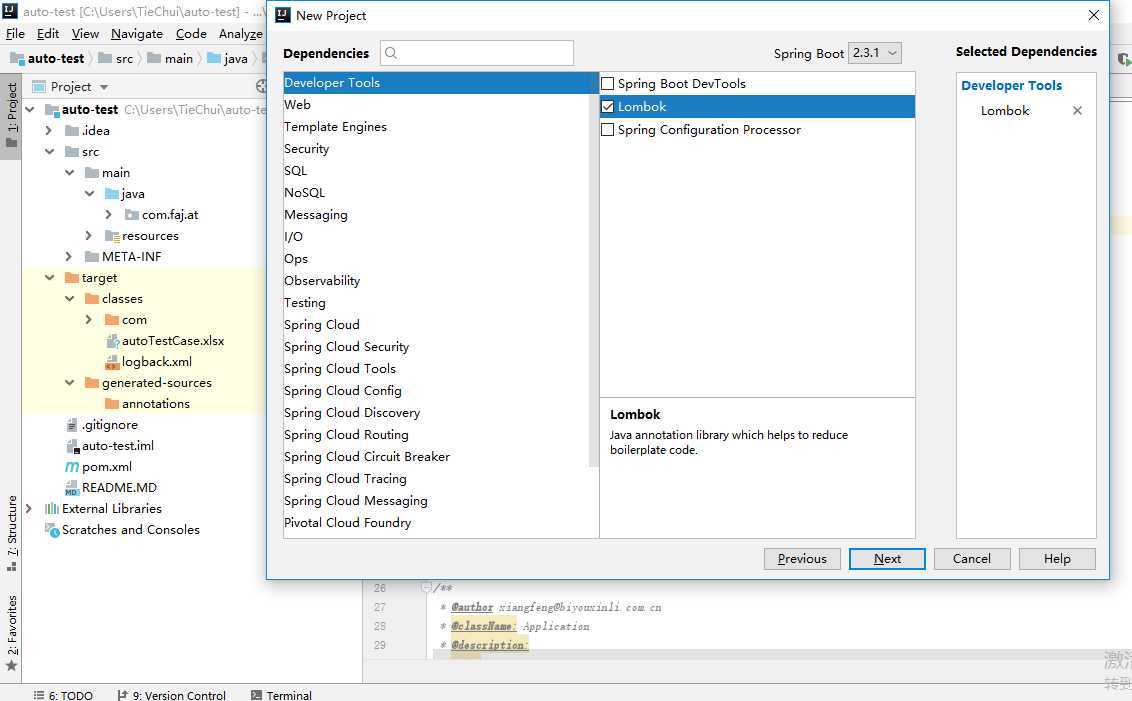Expand External Libraries node
The image size is (1132, 701).
[29, 508]
